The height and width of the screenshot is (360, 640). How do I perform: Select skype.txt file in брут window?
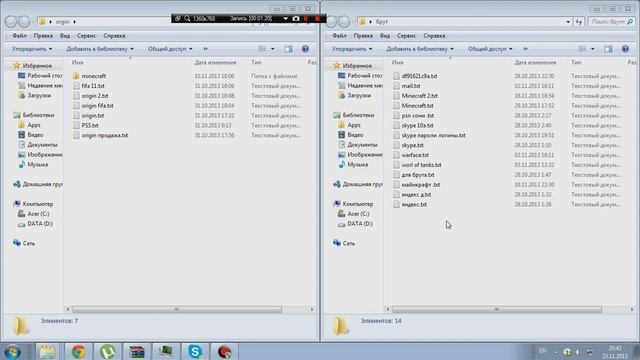point(412,145)
